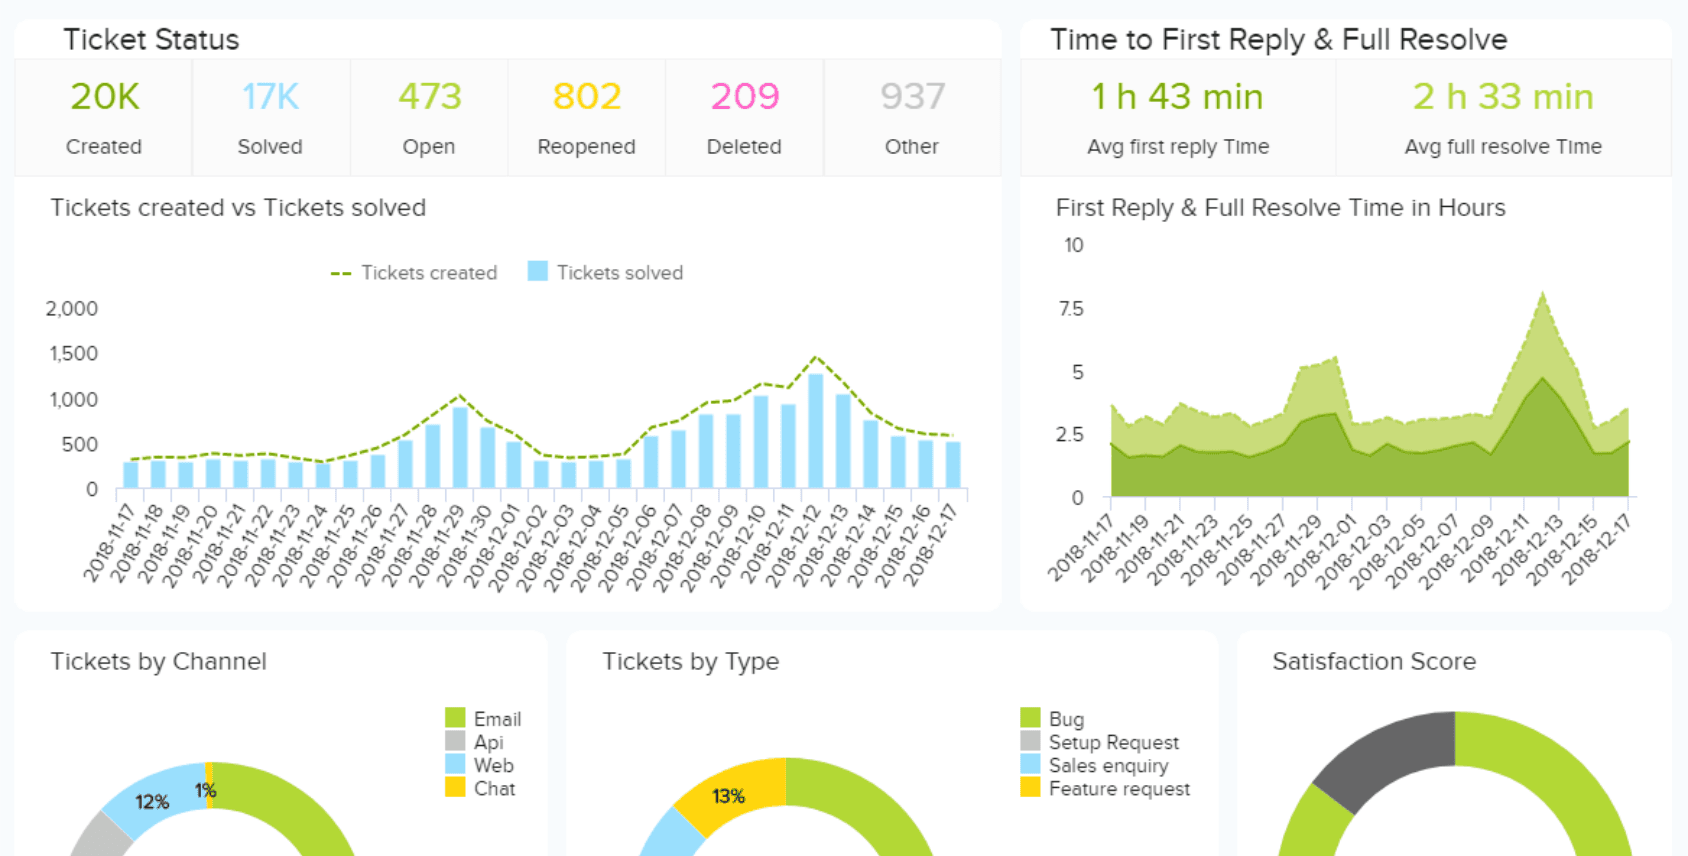Click the green Email legend swatch
The width and height of the screenshot is (1688, 856).
(455, 718)
